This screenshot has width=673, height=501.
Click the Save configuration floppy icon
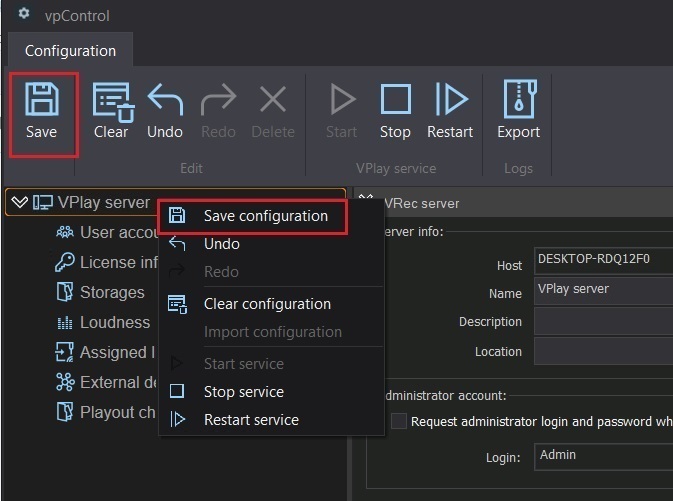(x=177, y=215)
